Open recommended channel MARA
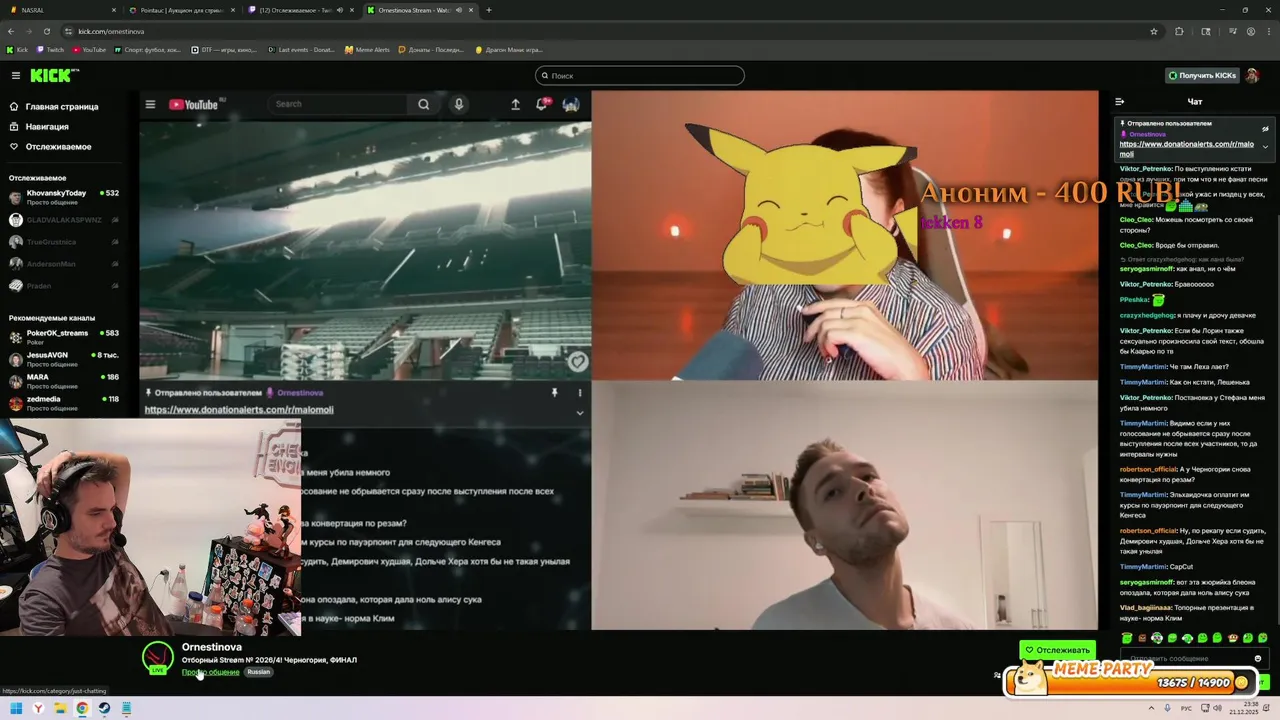The image size is (1280, 720). 64,381
